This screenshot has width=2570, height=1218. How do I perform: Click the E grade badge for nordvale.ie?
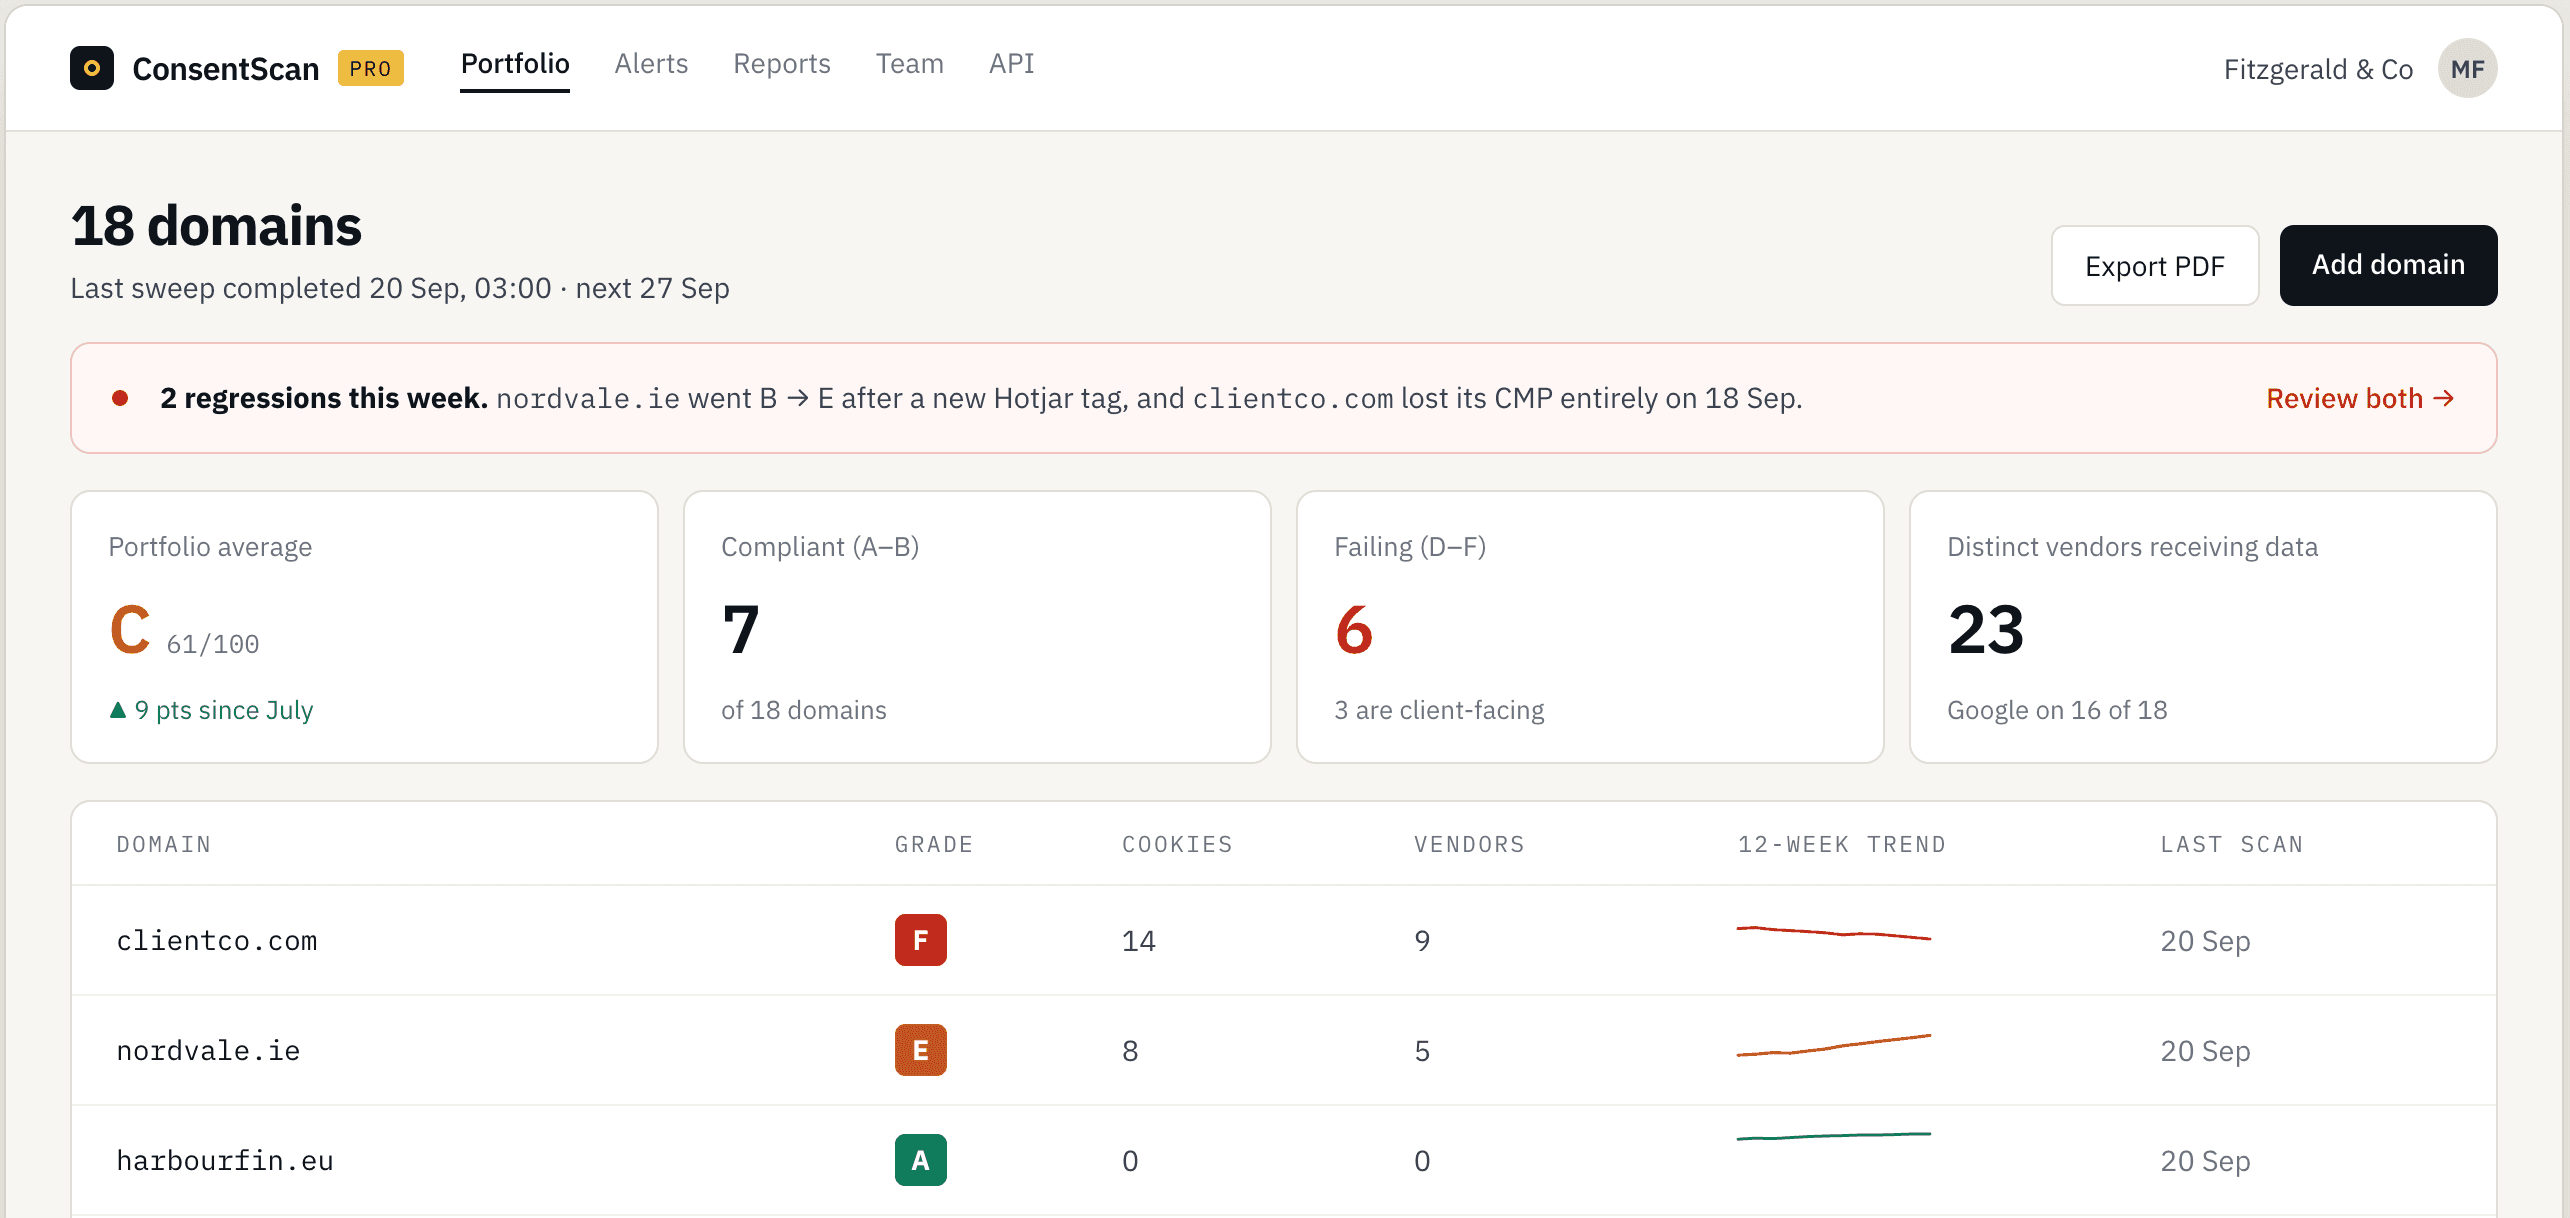click(x=921, y=1050)
